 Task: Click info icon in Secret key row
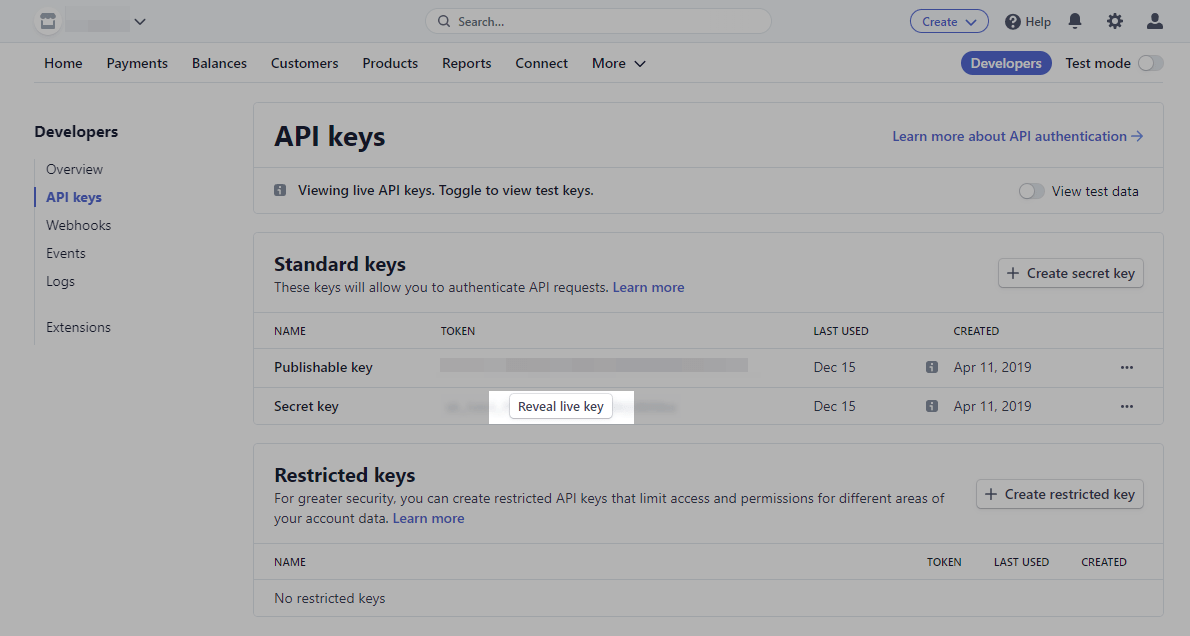tap(932, 406)
